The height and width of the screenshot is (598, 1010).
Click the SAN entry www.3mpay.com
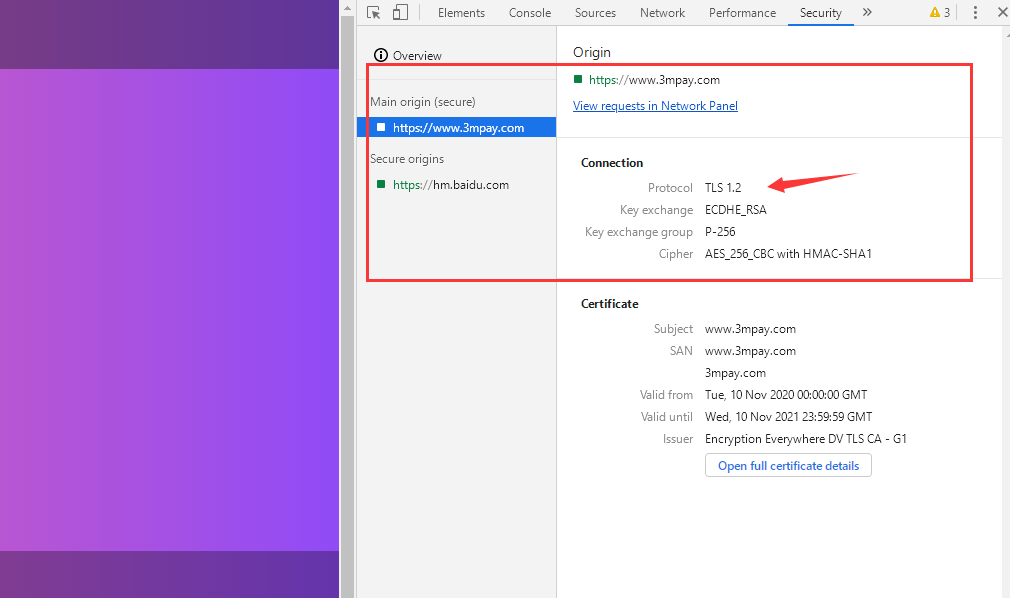click(x=750, y=351)
